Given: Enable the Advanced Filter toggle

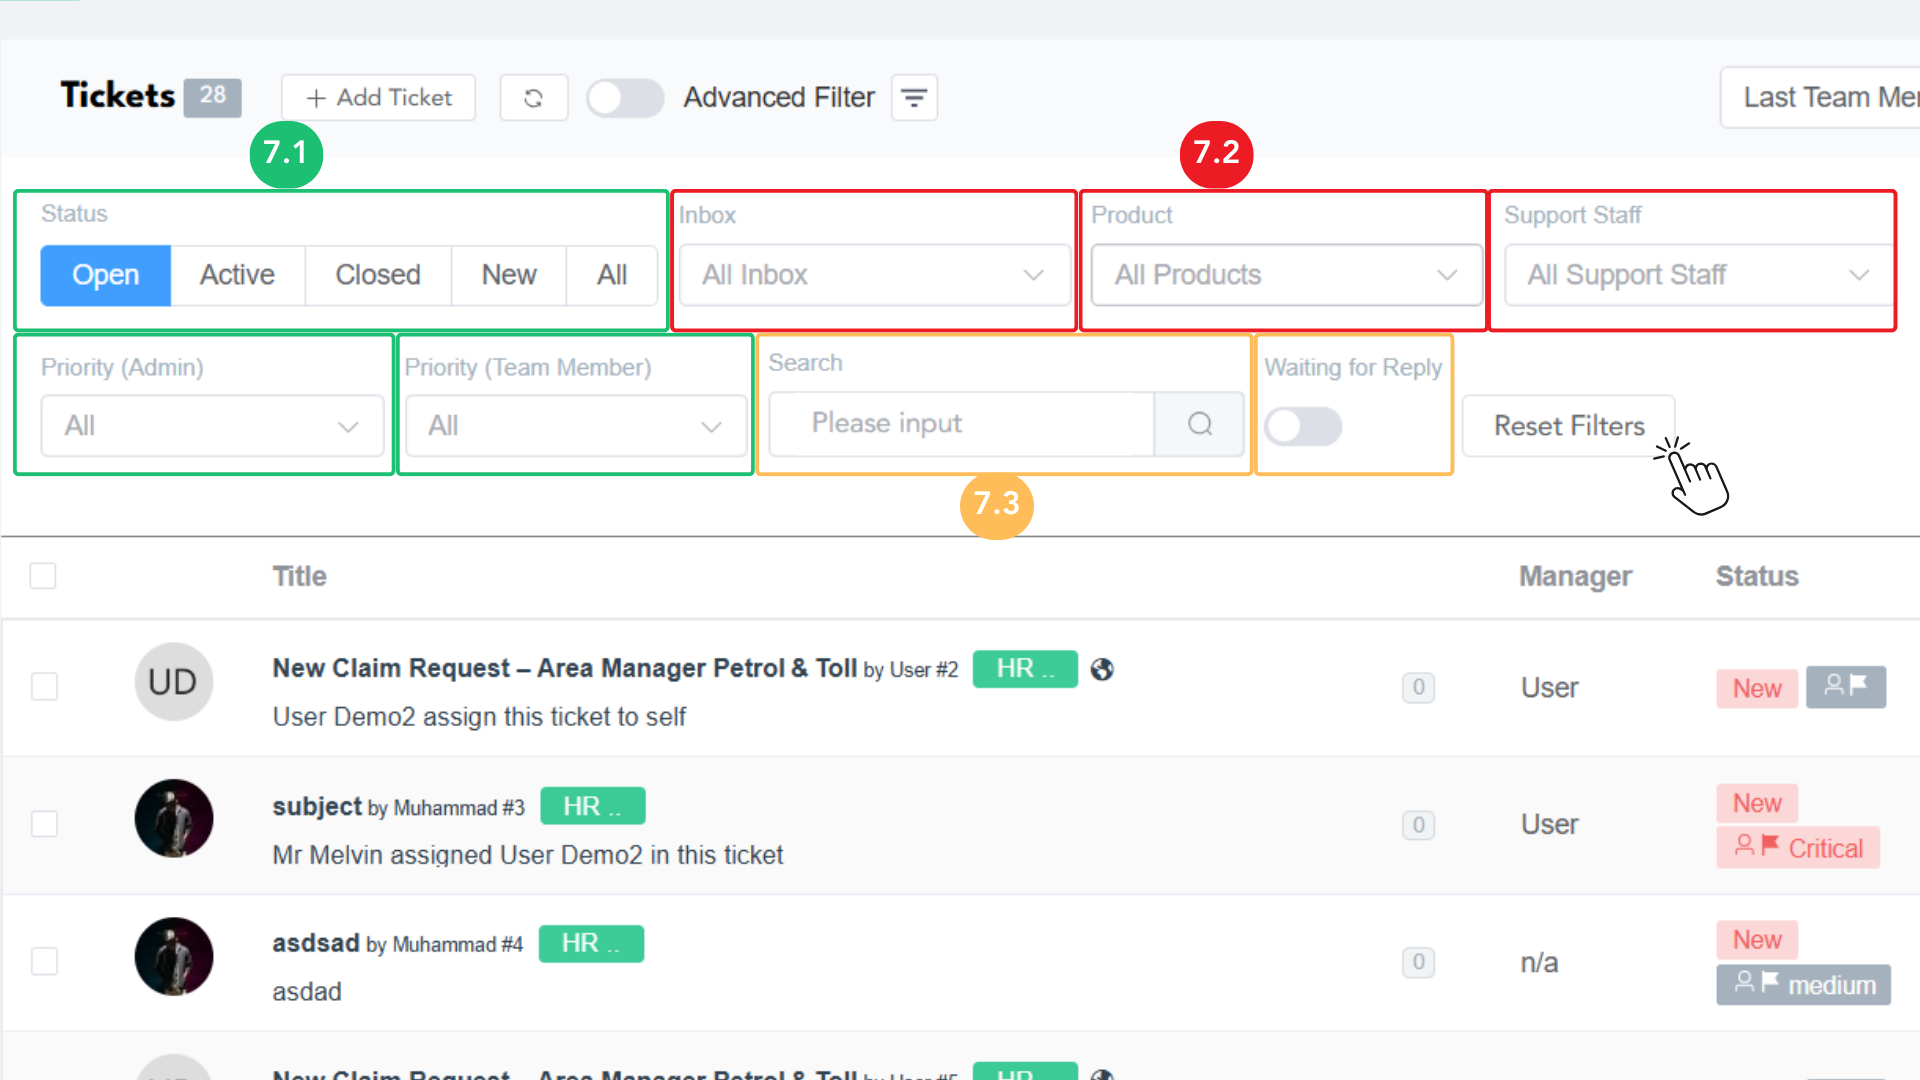Looking at the screenshot, I should coord(624,98).
